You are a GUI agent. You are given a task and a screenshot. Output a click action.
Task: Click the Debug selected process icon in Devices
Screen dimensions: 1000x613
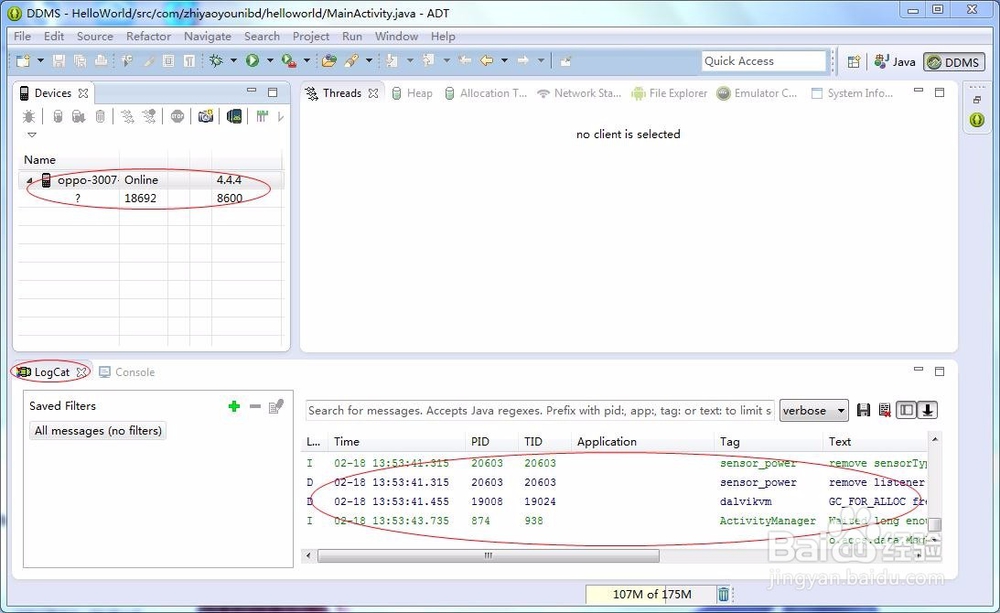click(x=29, y=117)
